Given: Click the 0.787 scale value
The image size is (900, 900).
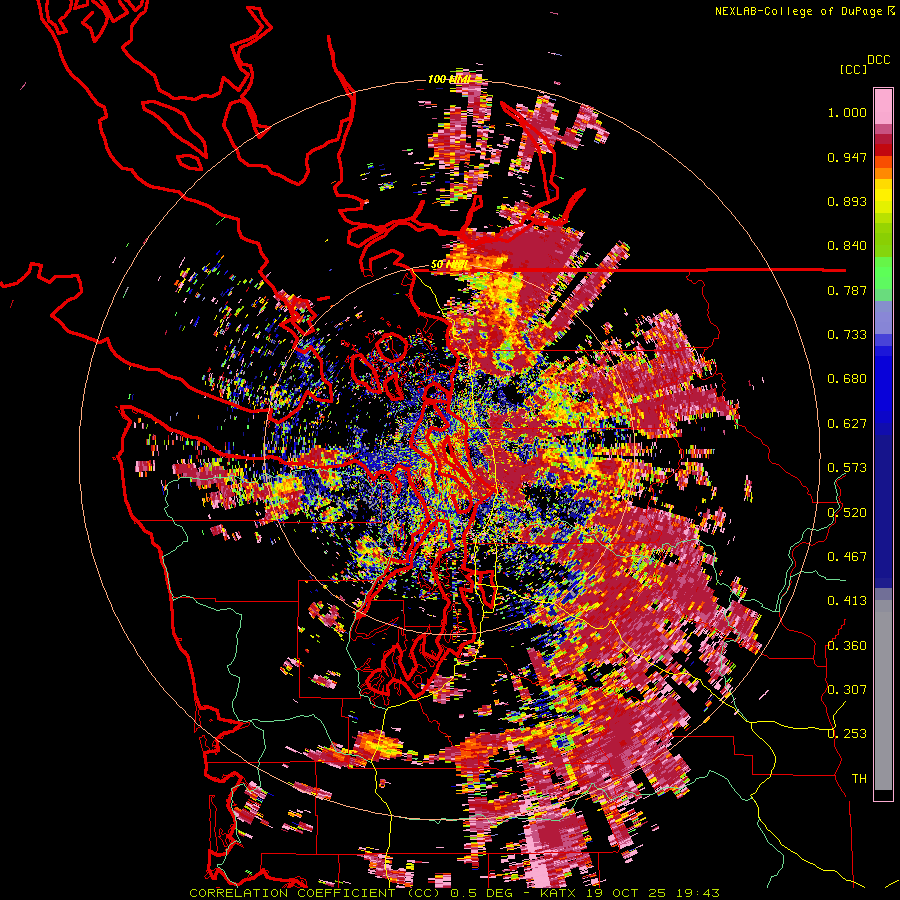Looking at the screenshot, I should pos(847,290).
